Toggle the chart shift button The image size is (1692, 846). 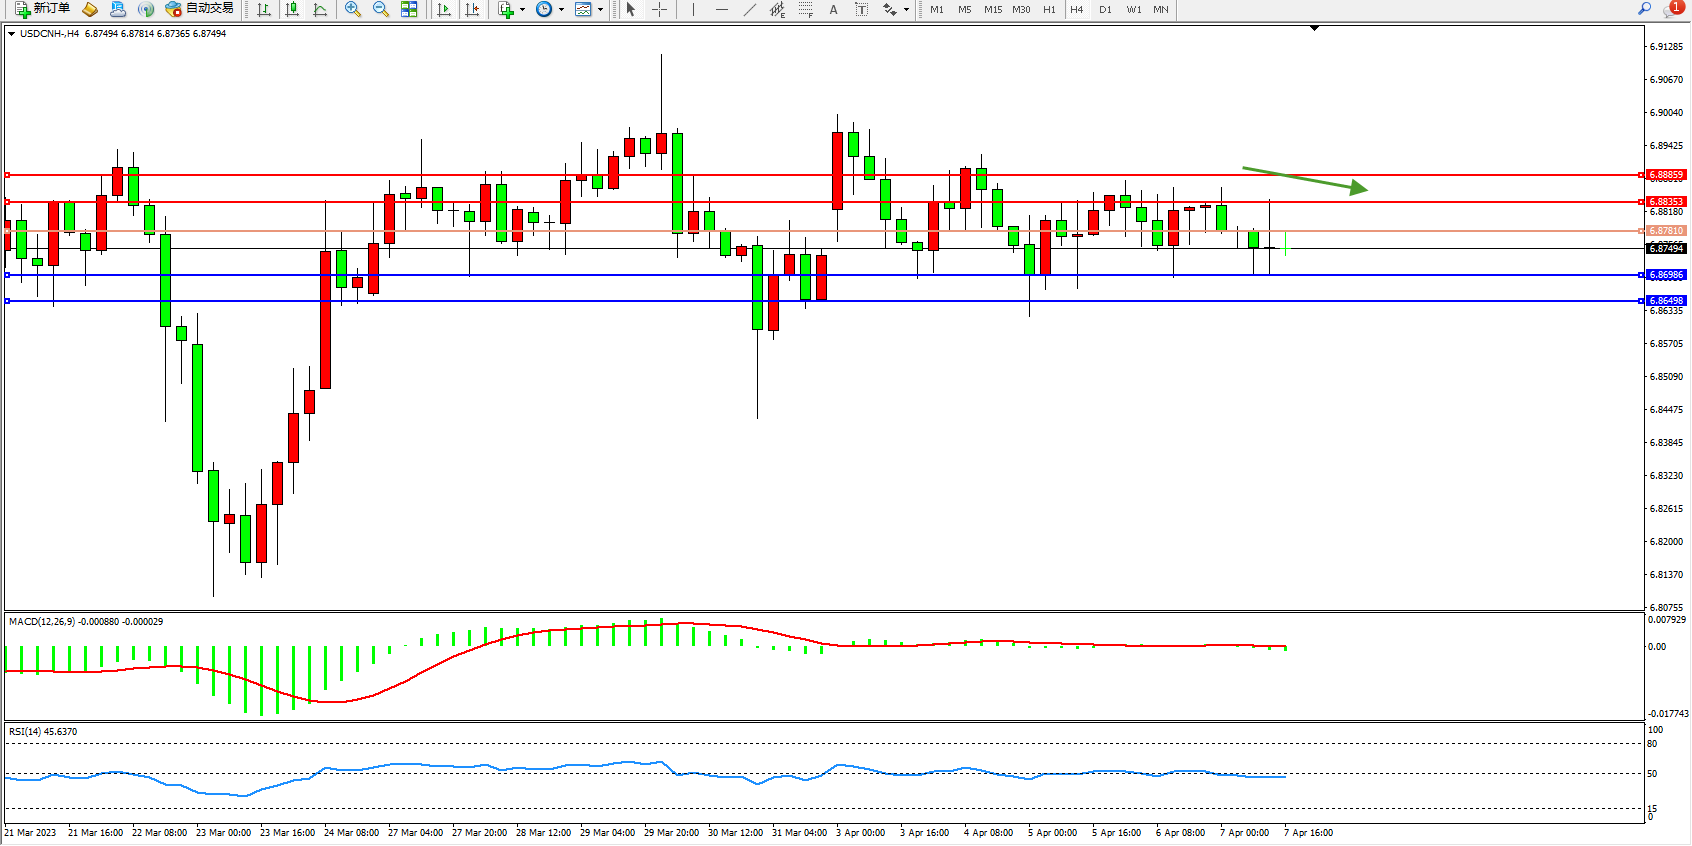472,9
